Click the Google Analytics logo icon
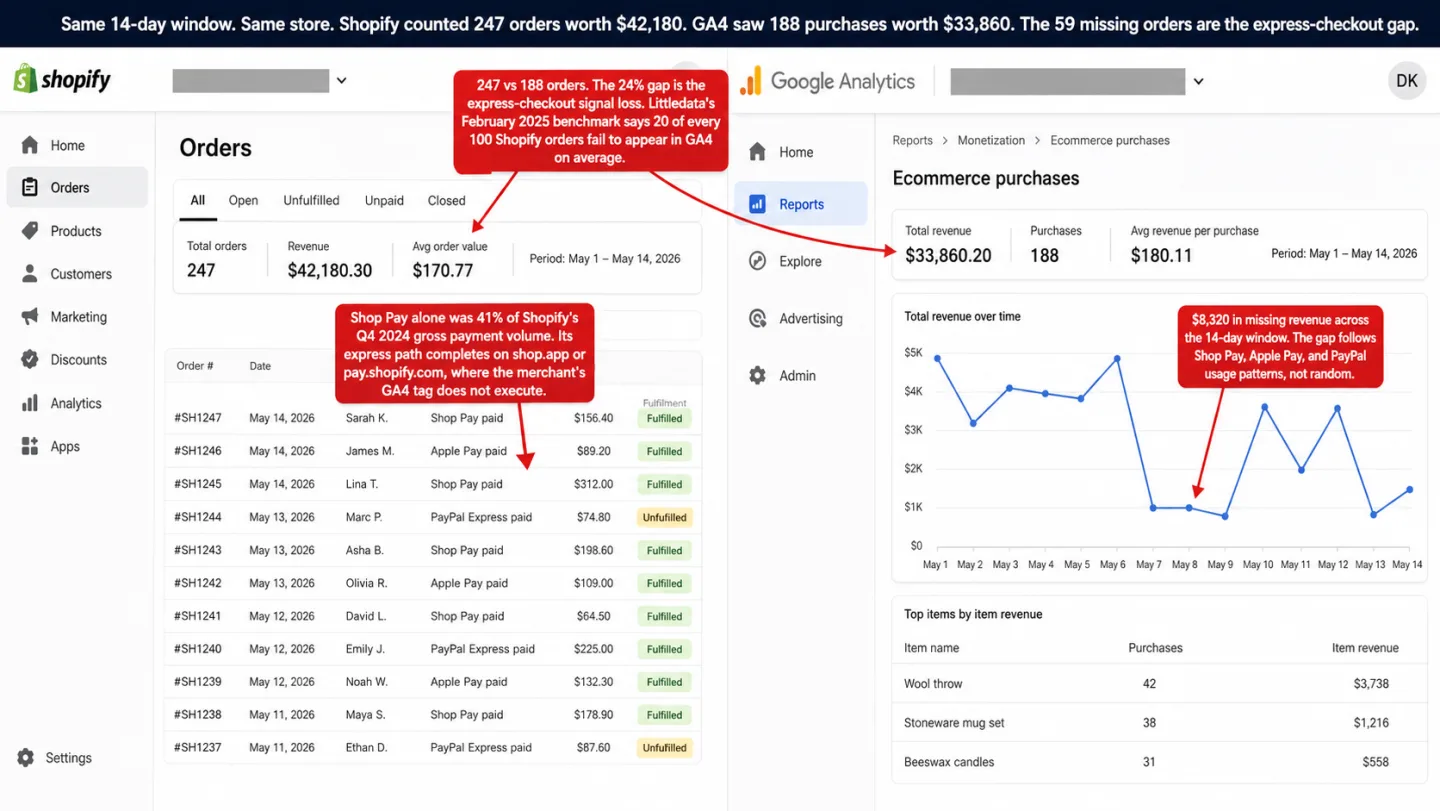Image resolution: width=1440 pixels, height=811 pixels. pyautogui.click(x=751, y=81)
